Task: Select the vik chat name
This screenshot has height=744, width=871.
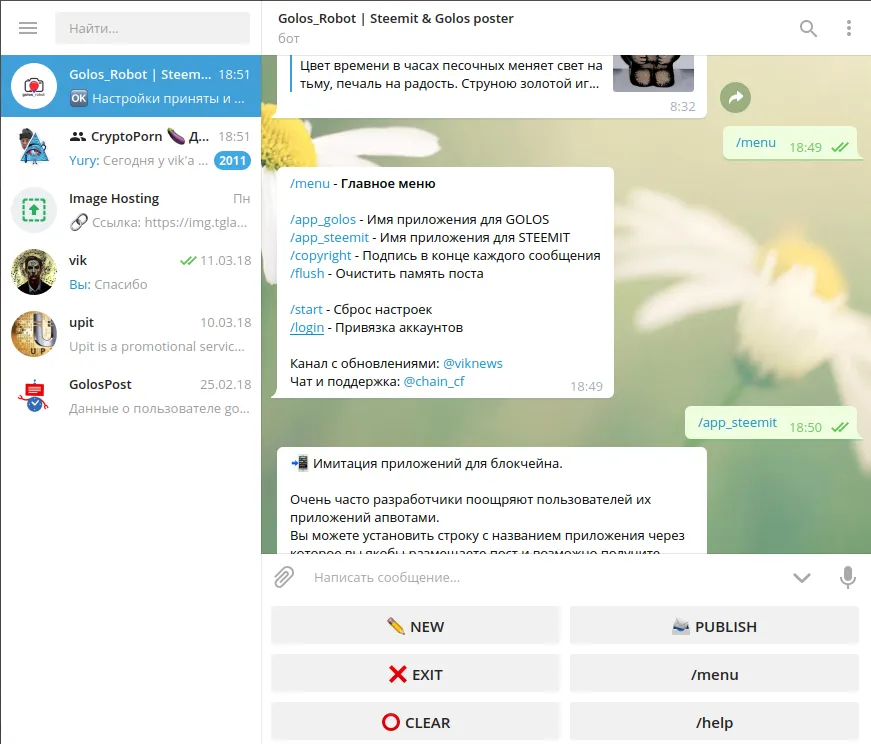Action: [78, 261]
